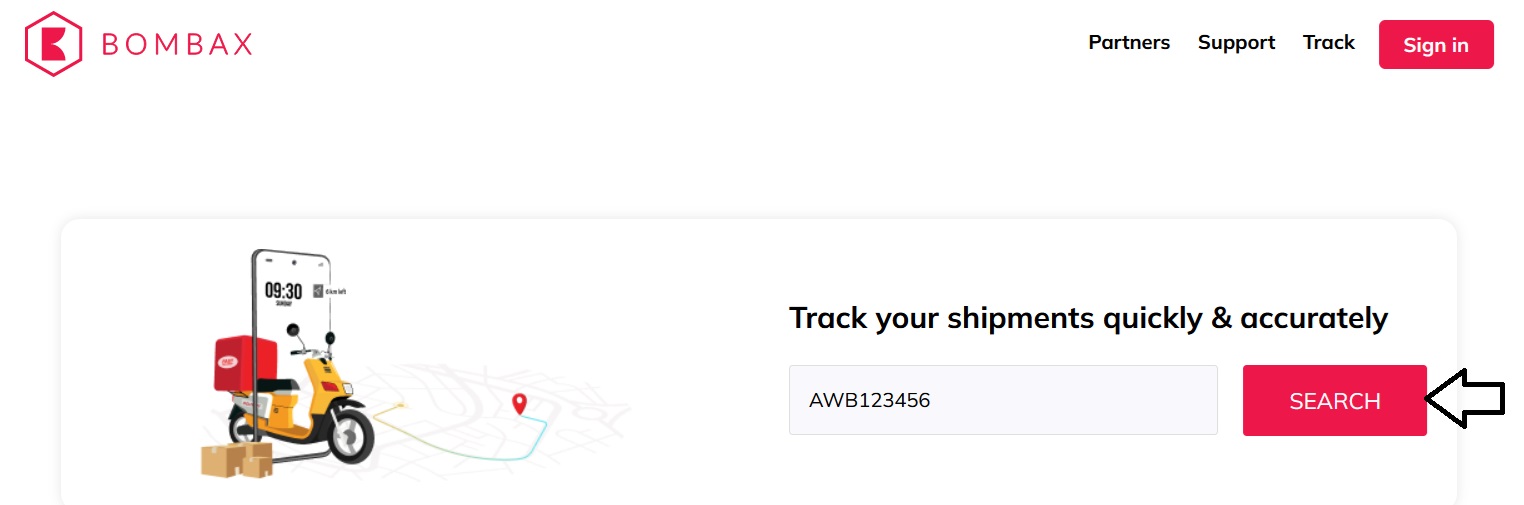Open the Support menu item
1524x505 pixels.
tap(1236, 43)
